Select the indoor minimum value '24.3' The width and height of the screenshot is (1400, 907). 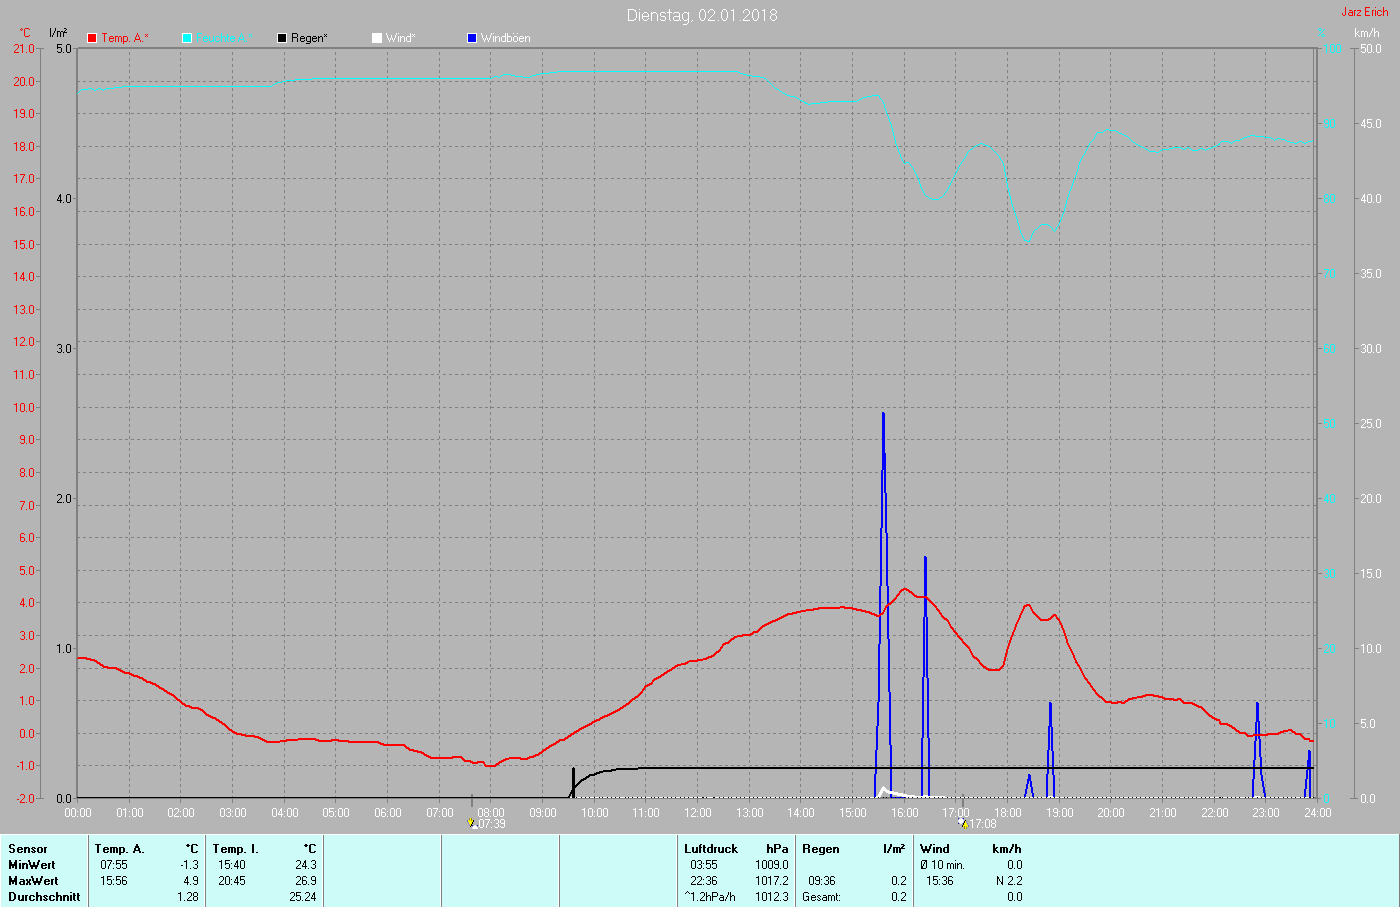[306, 865]
